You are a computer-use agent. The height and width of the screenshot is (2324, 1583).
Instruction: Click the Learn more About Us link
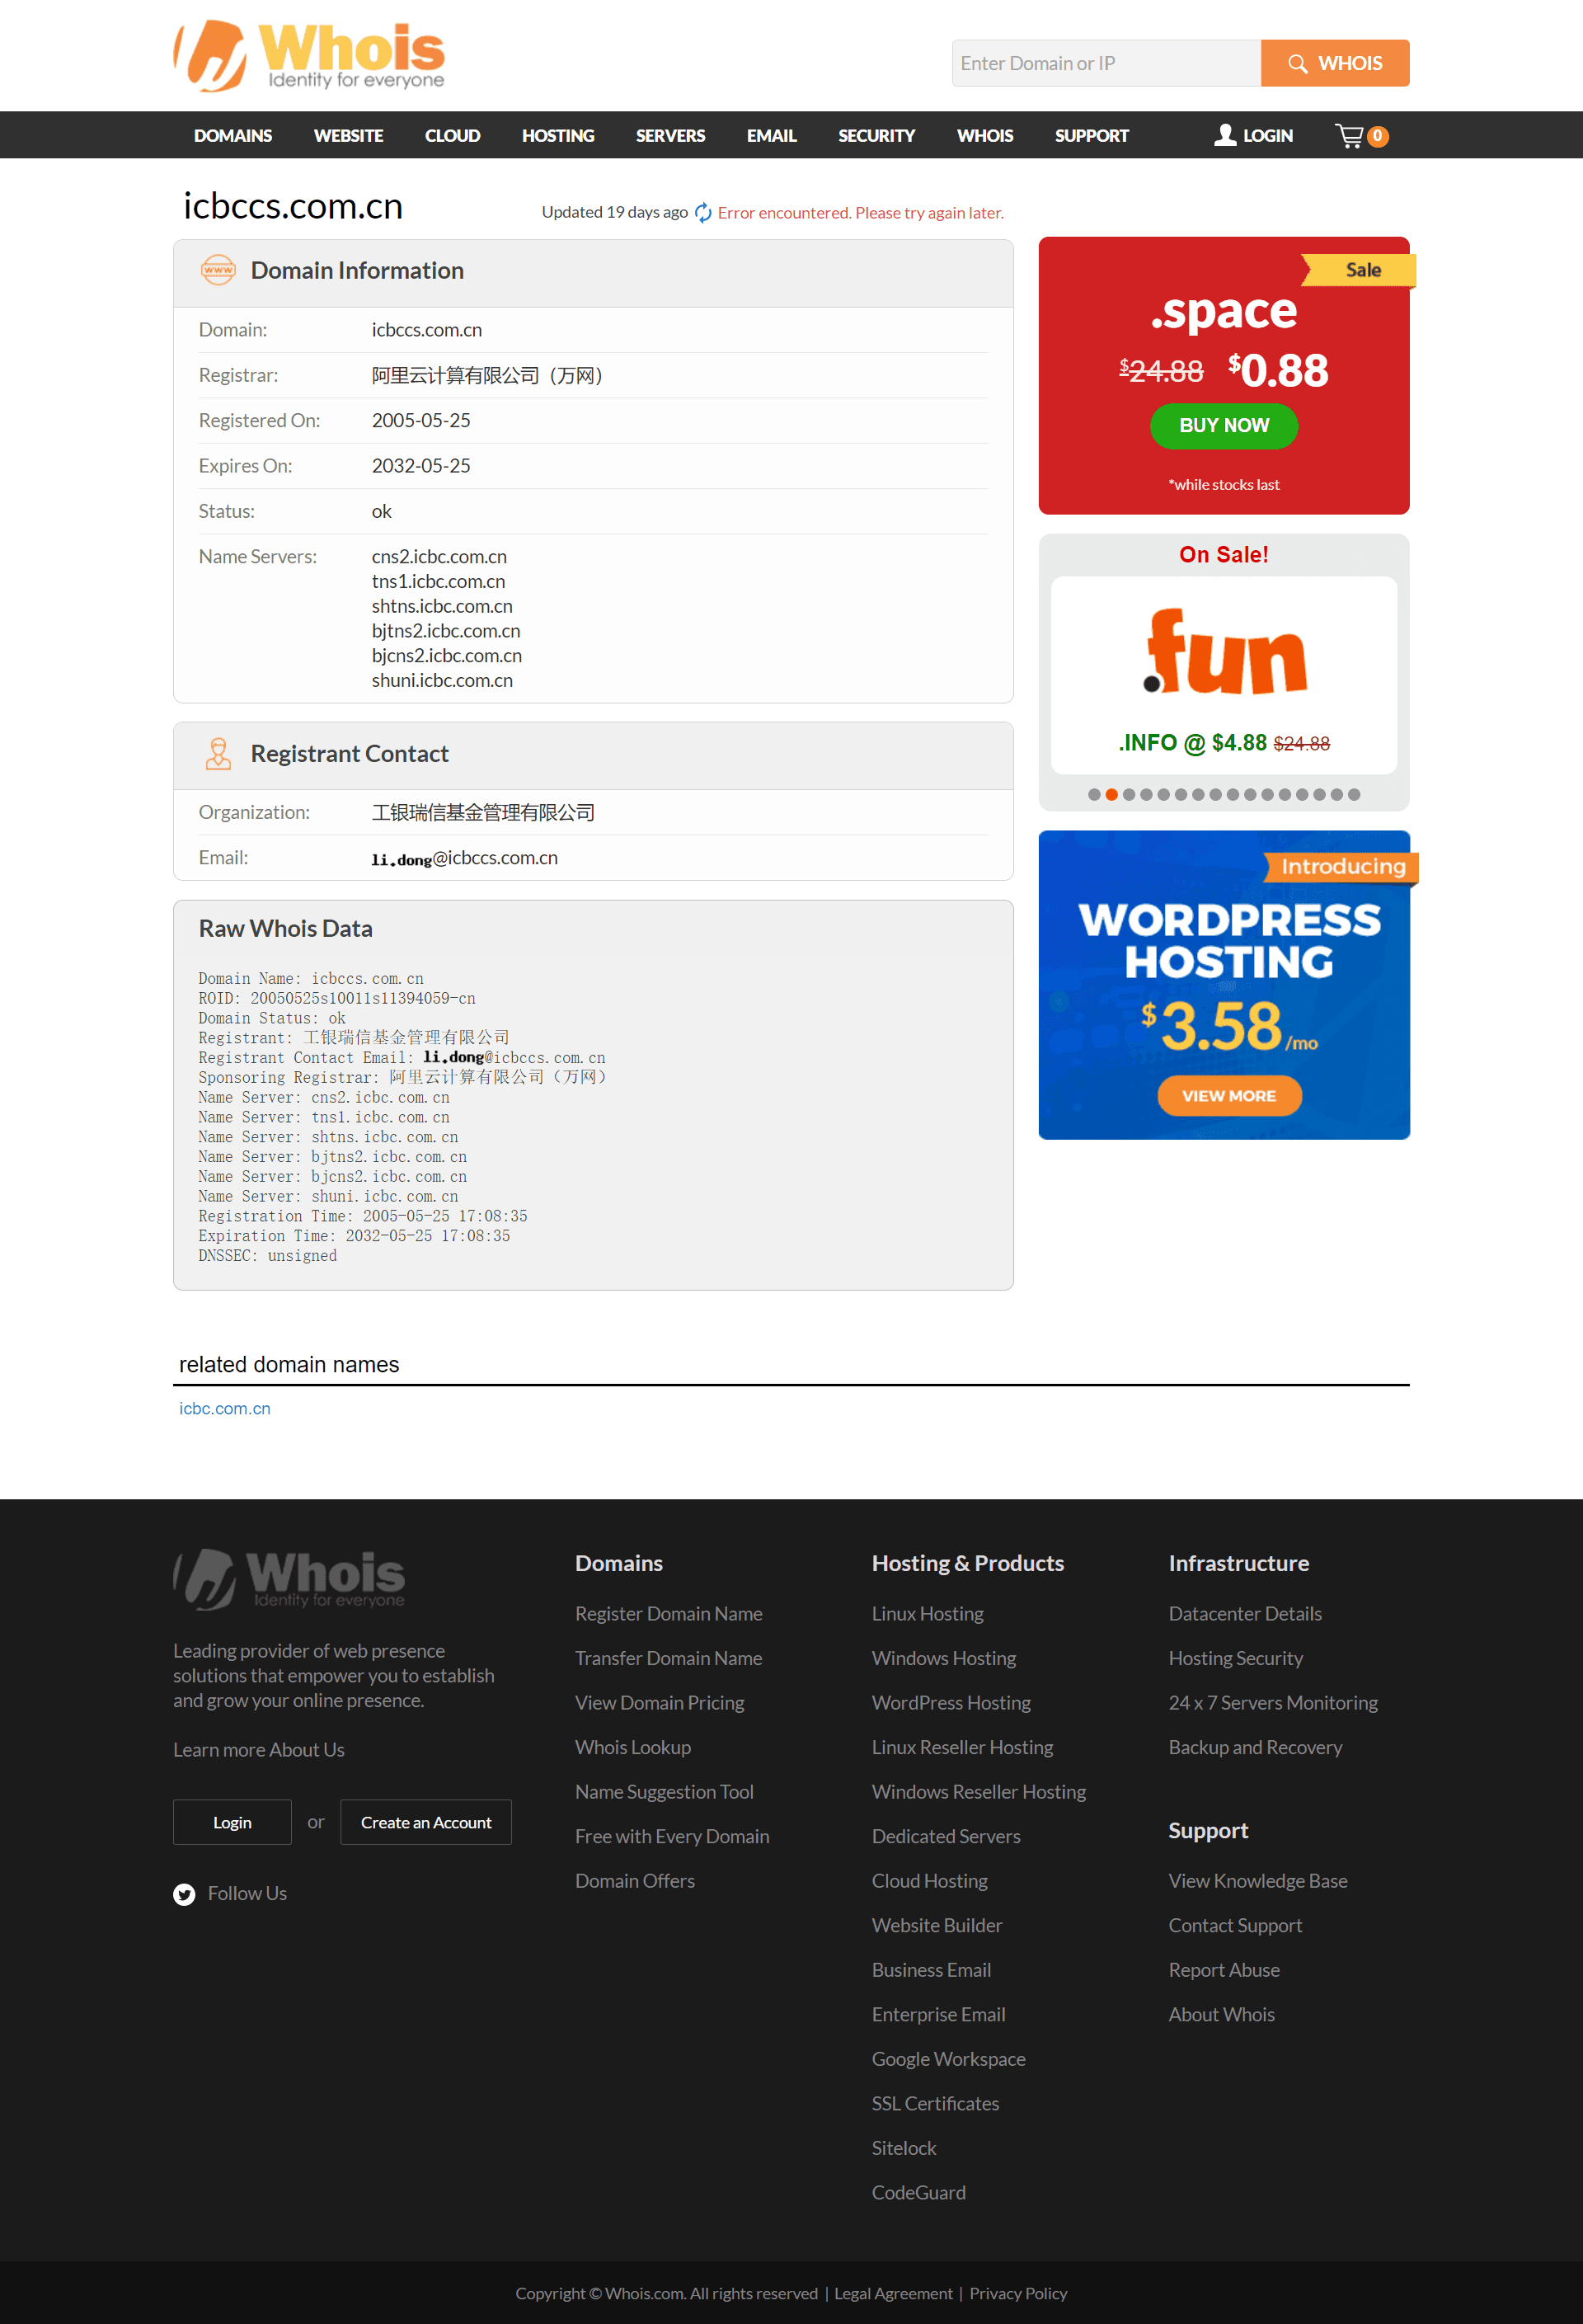click(x=259, y=1750)
